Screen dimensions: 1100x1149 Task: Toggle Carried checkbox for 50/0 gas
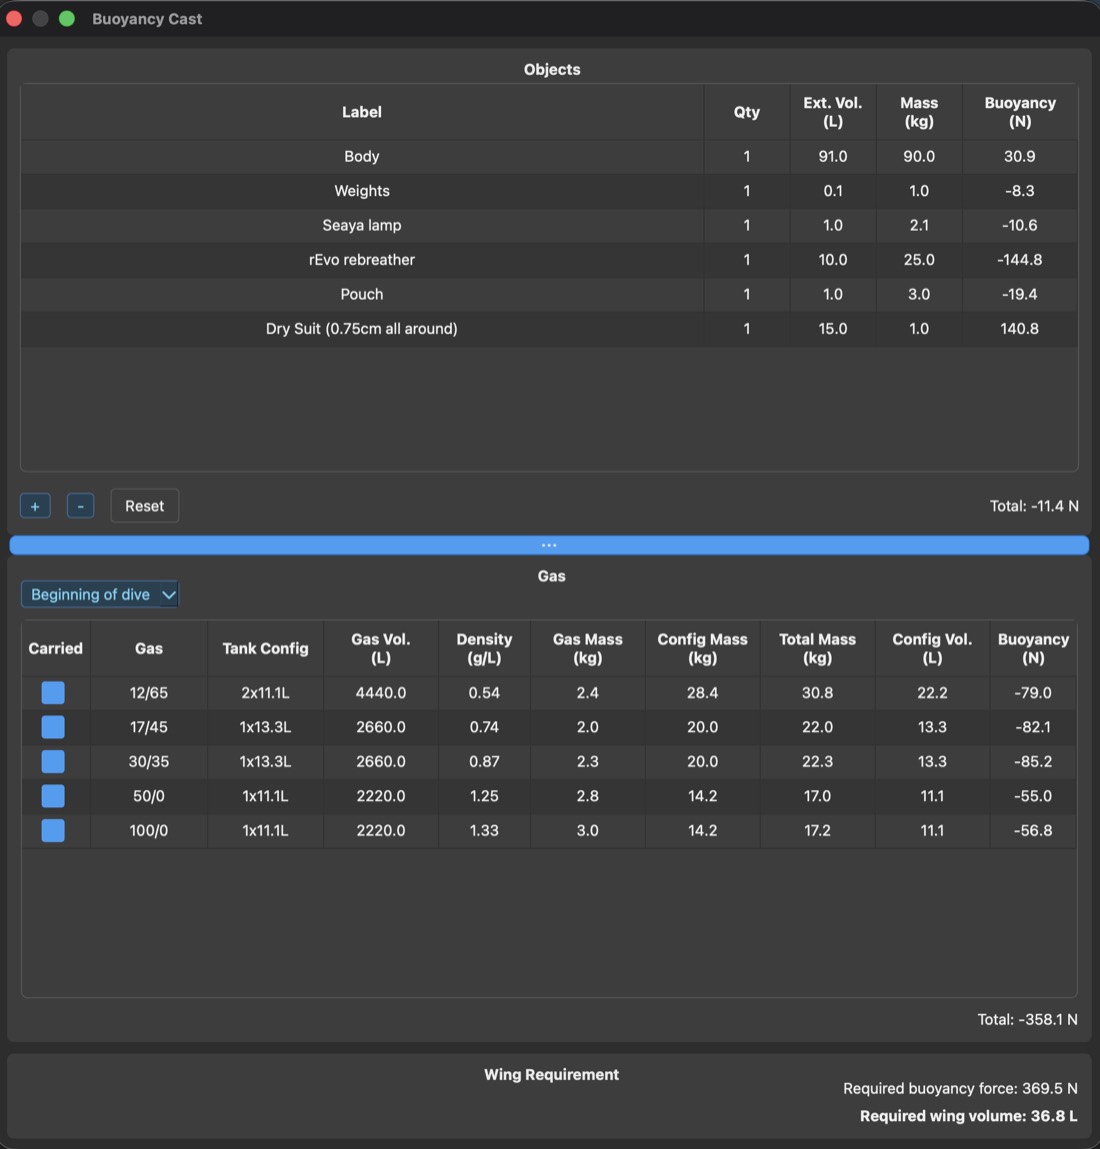(53, 796)
